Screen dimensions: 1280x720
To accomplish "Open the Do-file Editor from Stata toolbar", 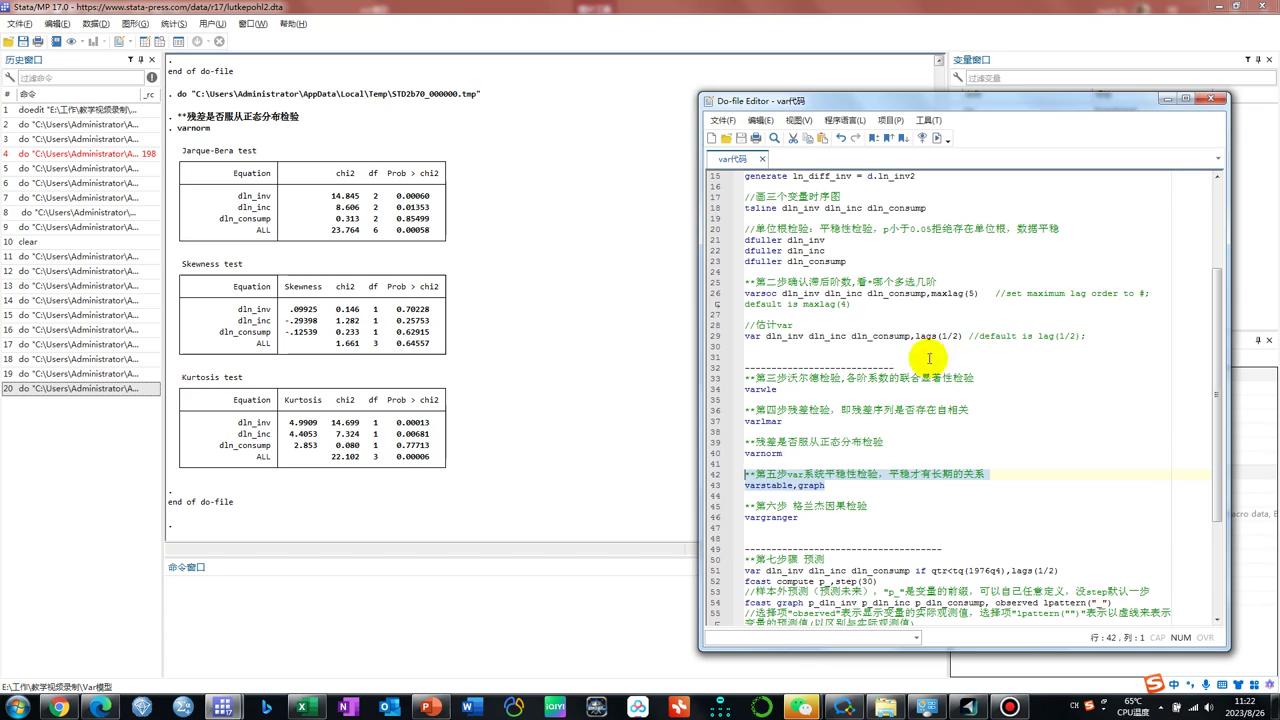I will pyautogui.click(x=117, y=41).
